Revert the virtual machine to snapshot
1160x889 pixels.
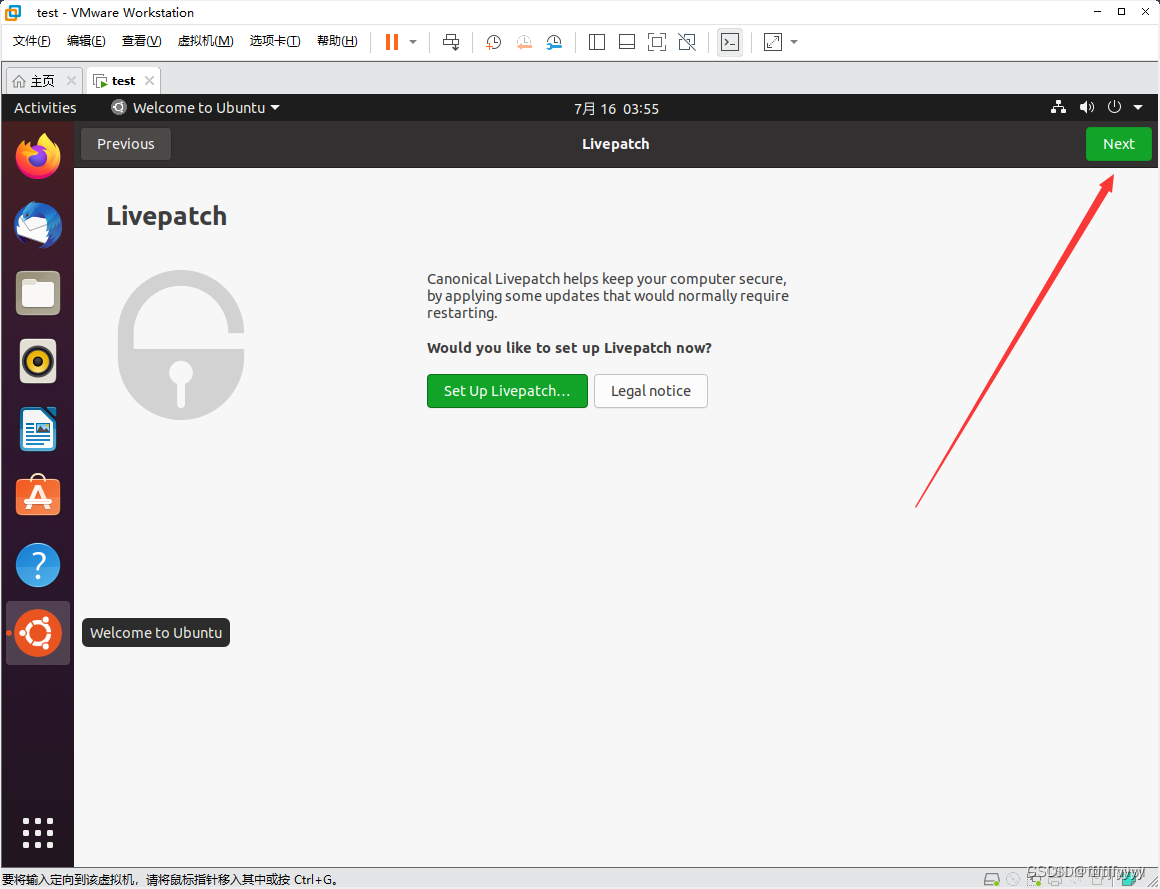(x=524, y=42)
